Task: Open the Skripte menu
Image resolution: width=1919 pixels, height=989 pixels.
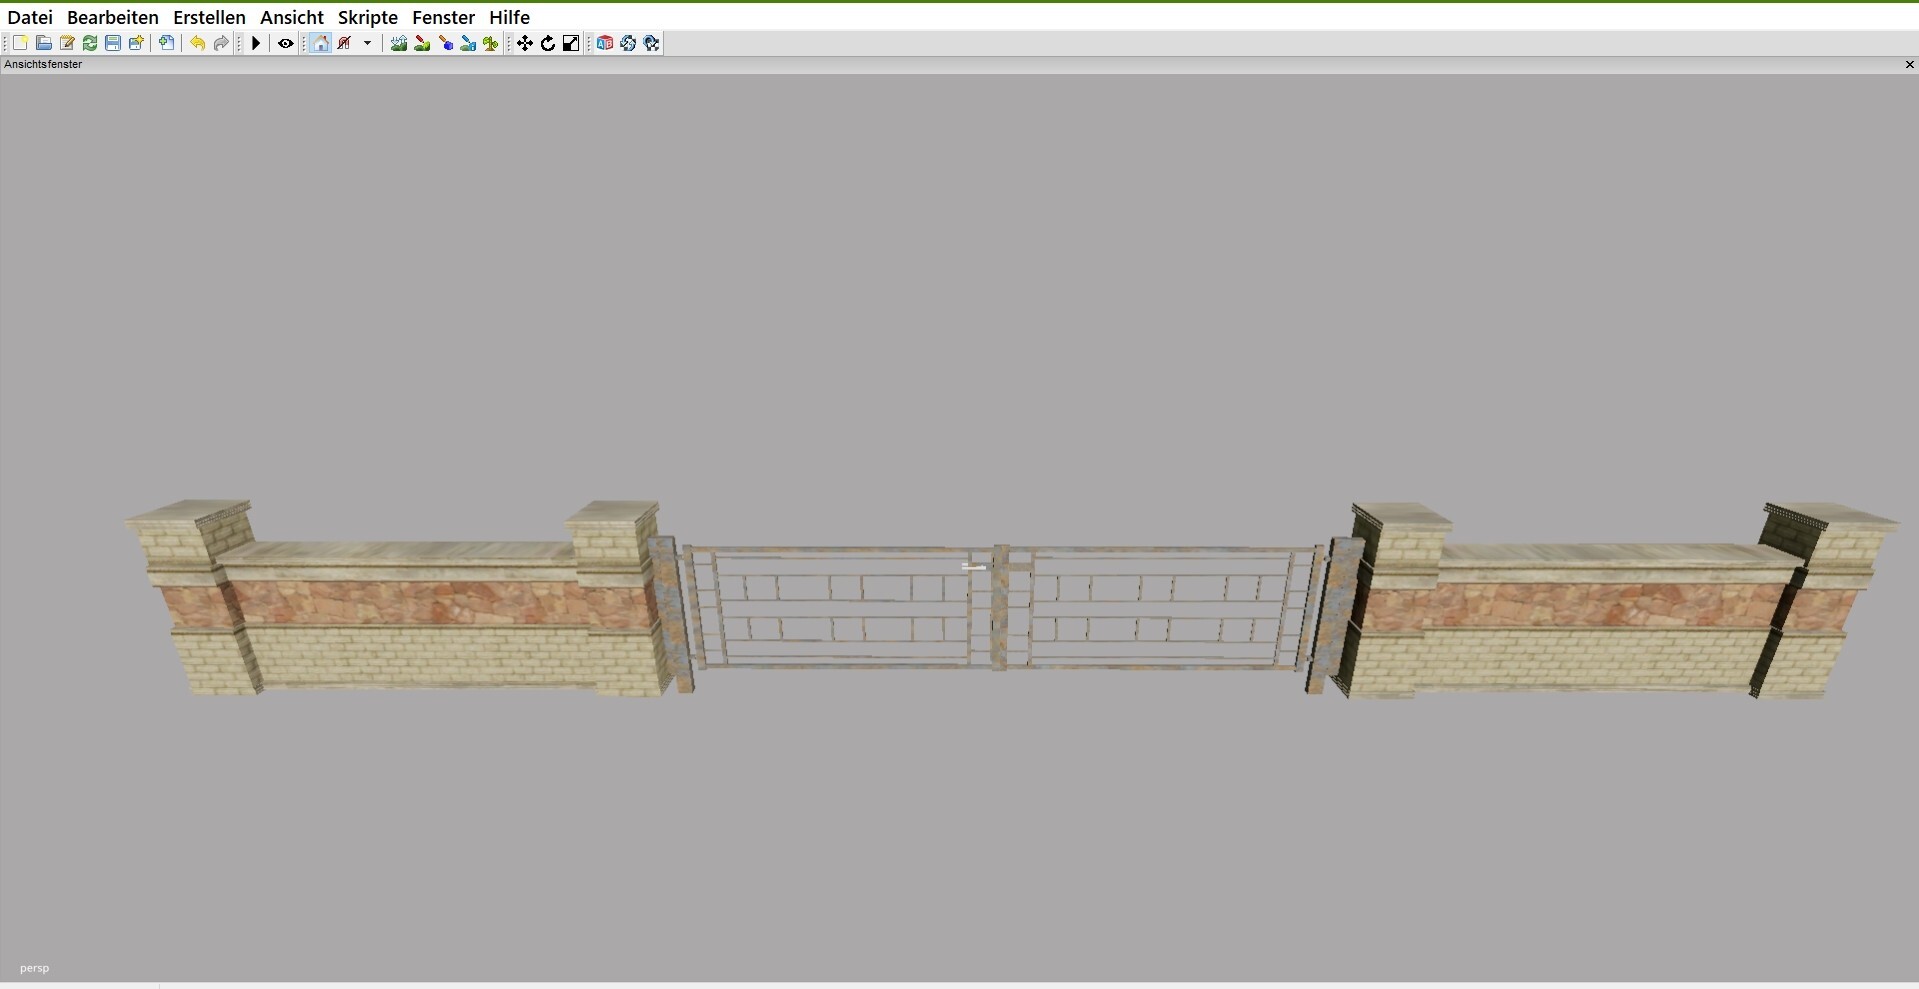Action: coord(367,17)
